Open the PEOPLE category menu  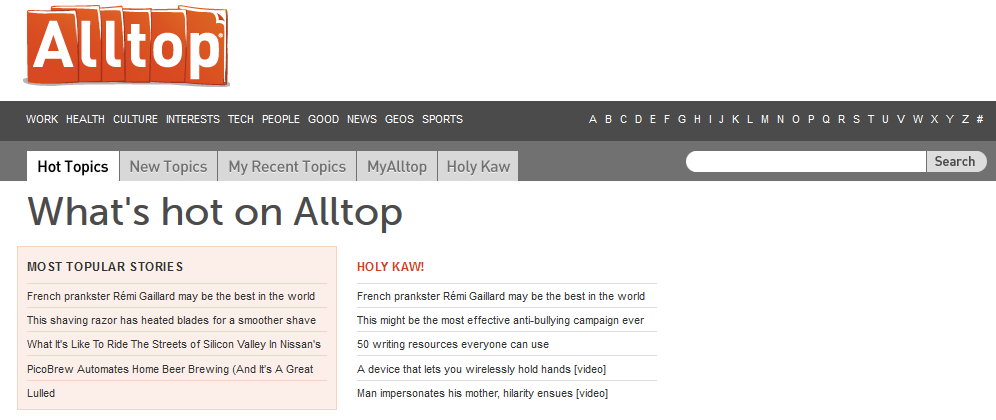(x=281, y=119)
